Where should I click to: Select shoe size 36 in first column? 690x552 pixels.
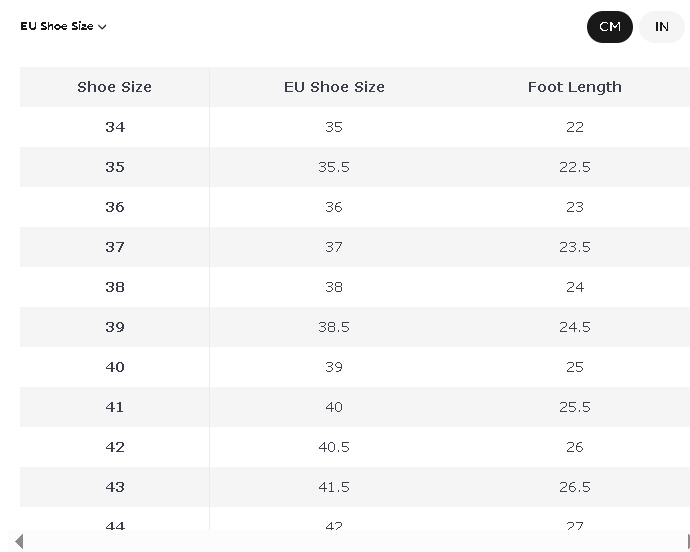coord(114,207)
